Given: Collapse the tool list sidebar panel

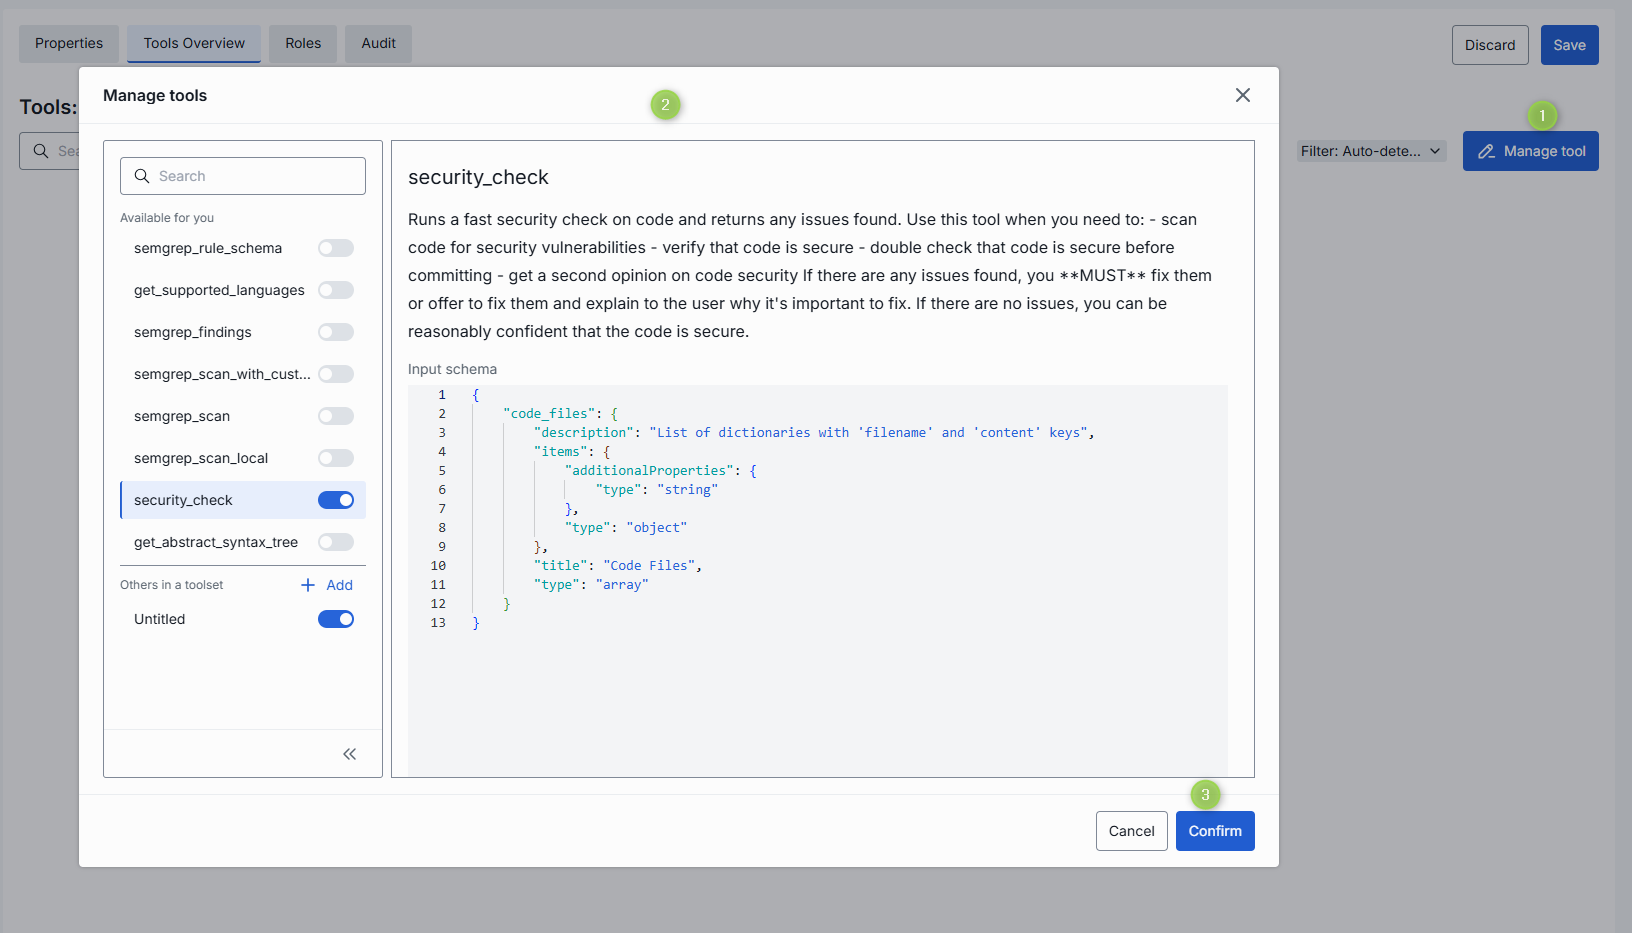Looking at the screenshot, I should pyautogui.click(x=349, y=754).
